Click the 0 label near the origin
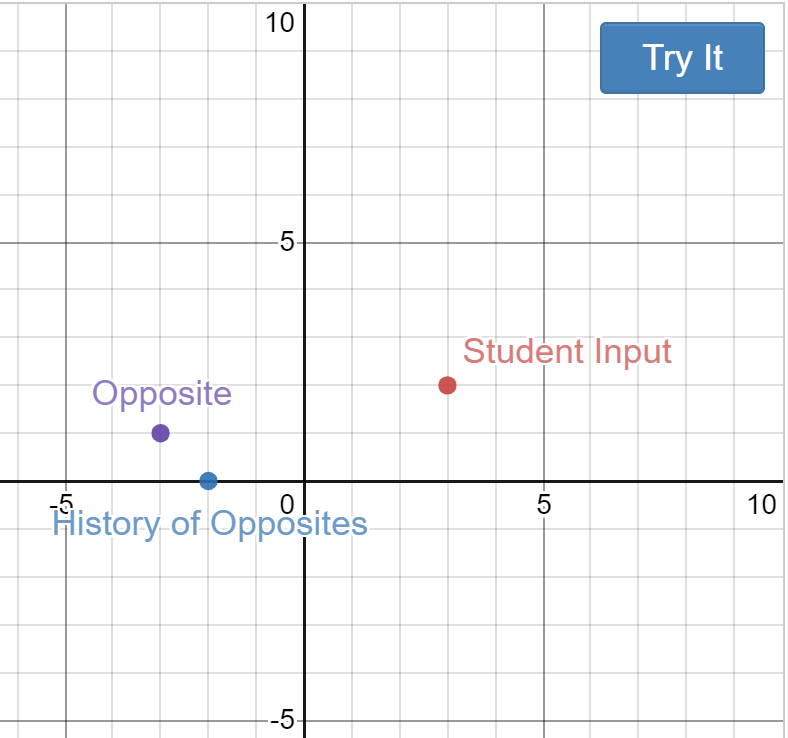This screenshot has height=738, width=788. pyautogui.click(x=287, y=503)
